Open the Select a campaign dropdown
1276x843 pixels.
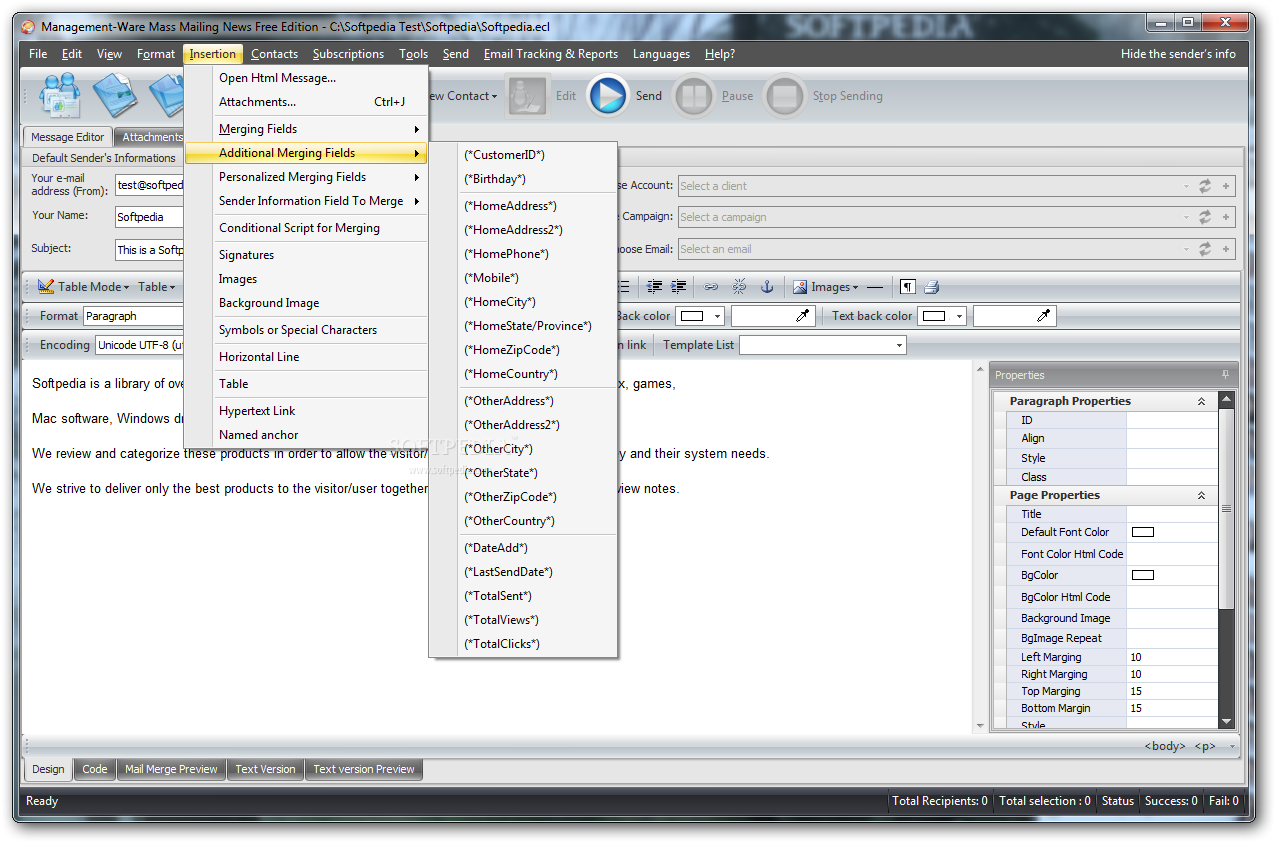(1186, 217)
